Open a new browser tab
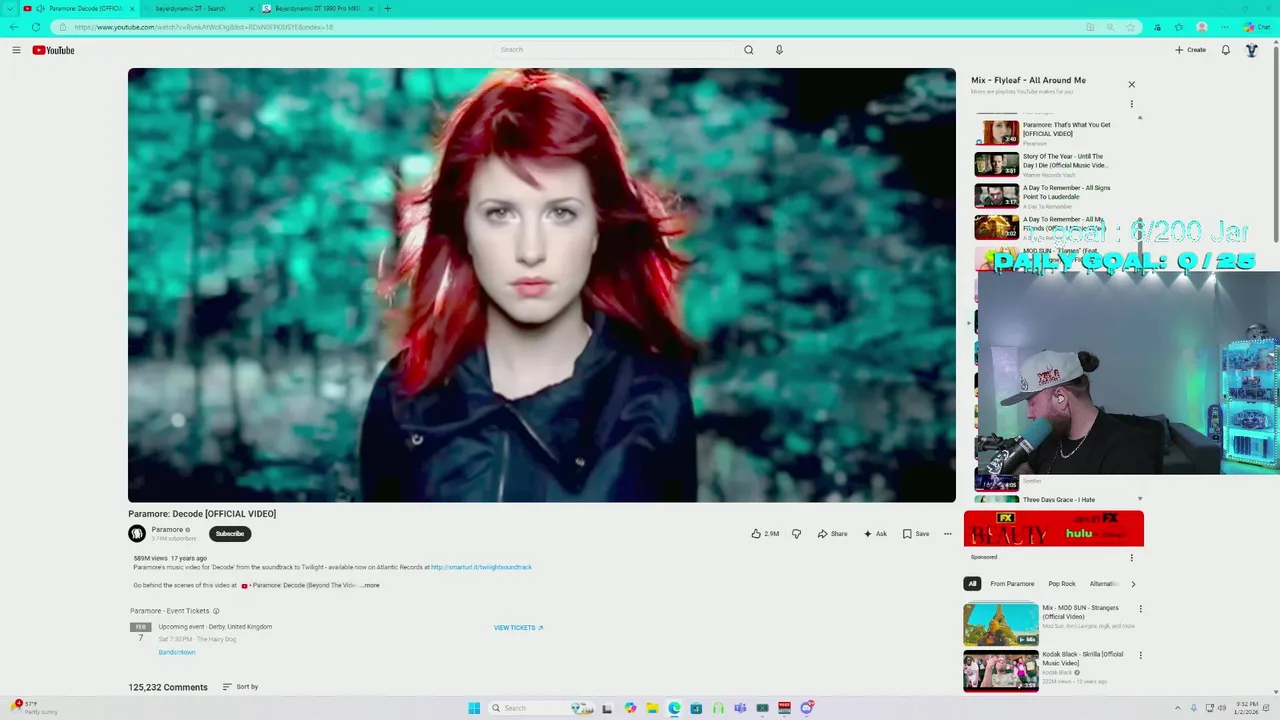This screenshot has height=720, width=1280. [388, 8]
